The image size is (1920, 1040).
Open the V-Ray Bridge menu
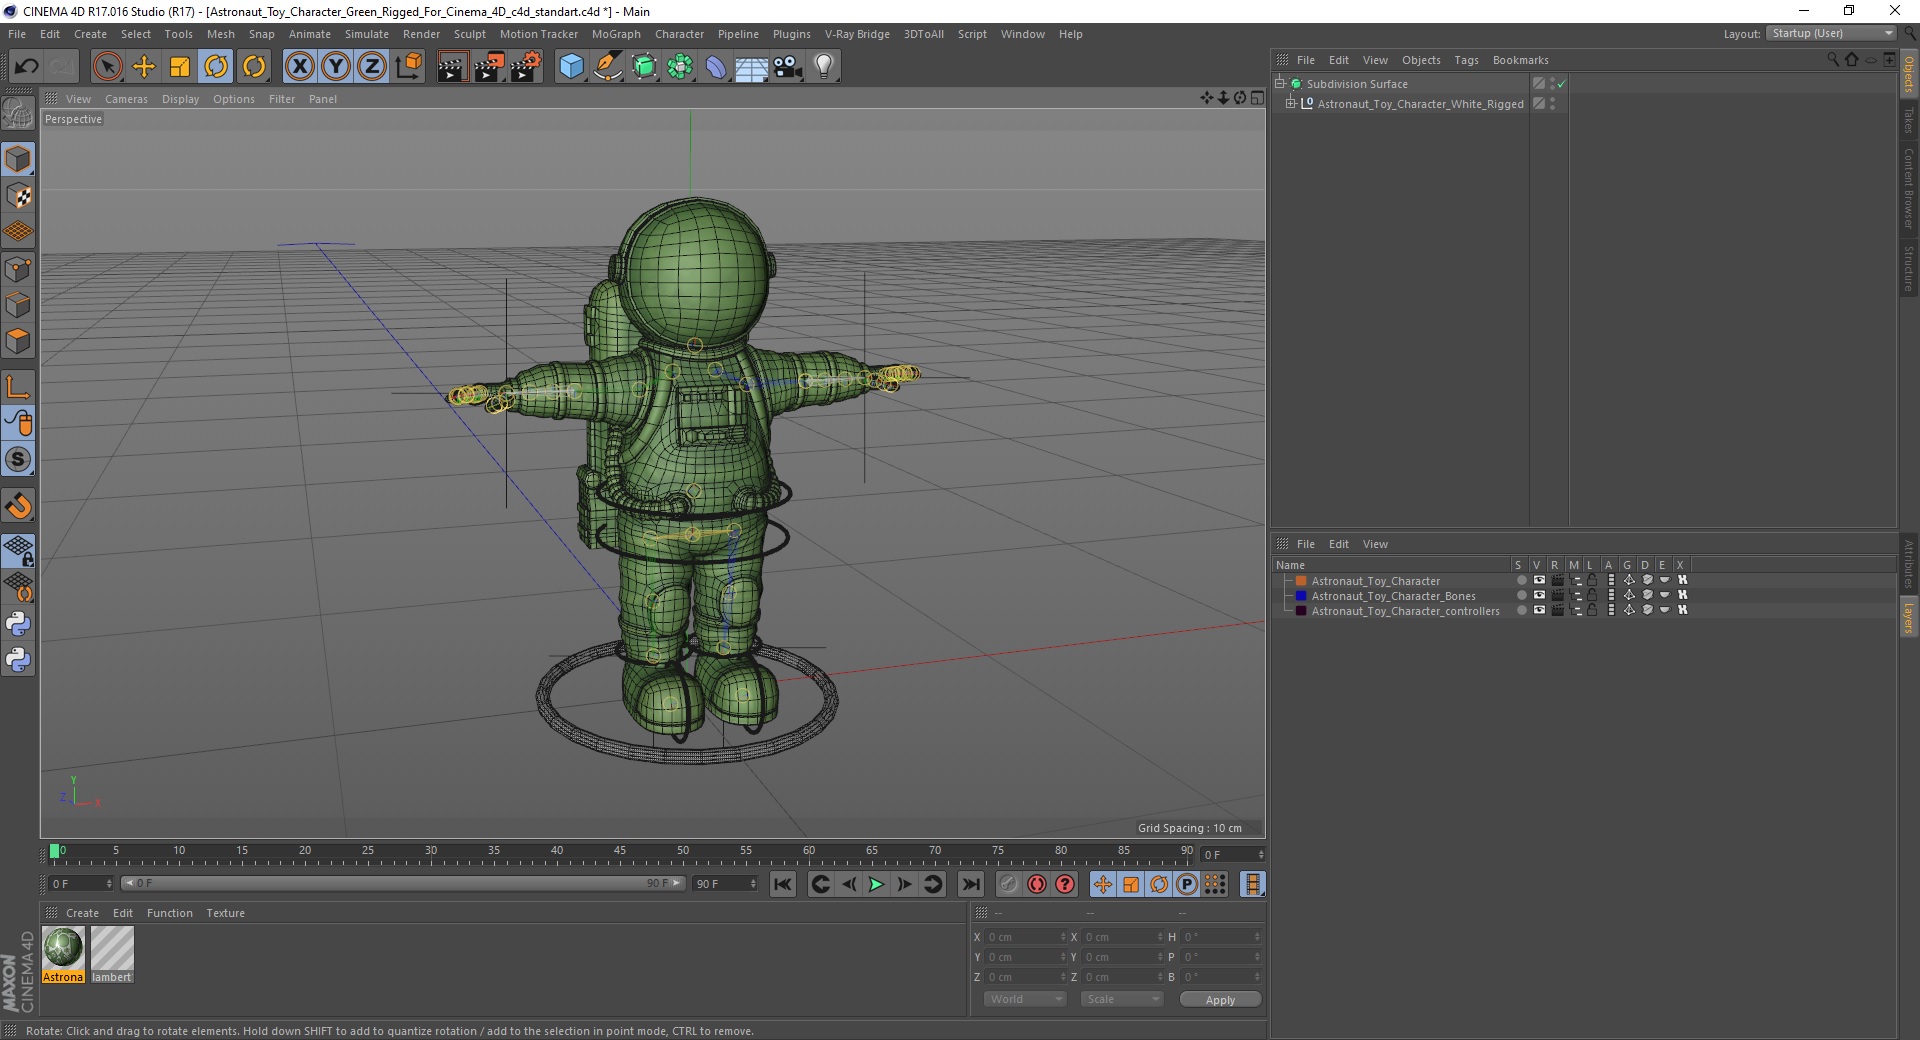(x=857, y=34)
